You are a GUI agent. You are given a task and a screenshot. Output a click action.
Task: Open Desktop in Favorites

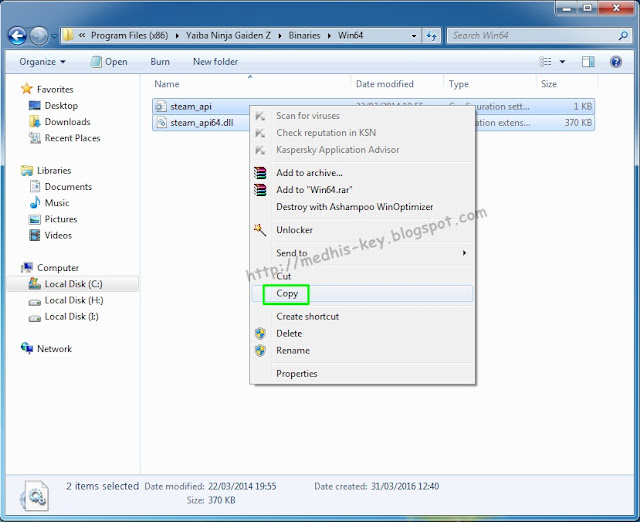(53, 105)
